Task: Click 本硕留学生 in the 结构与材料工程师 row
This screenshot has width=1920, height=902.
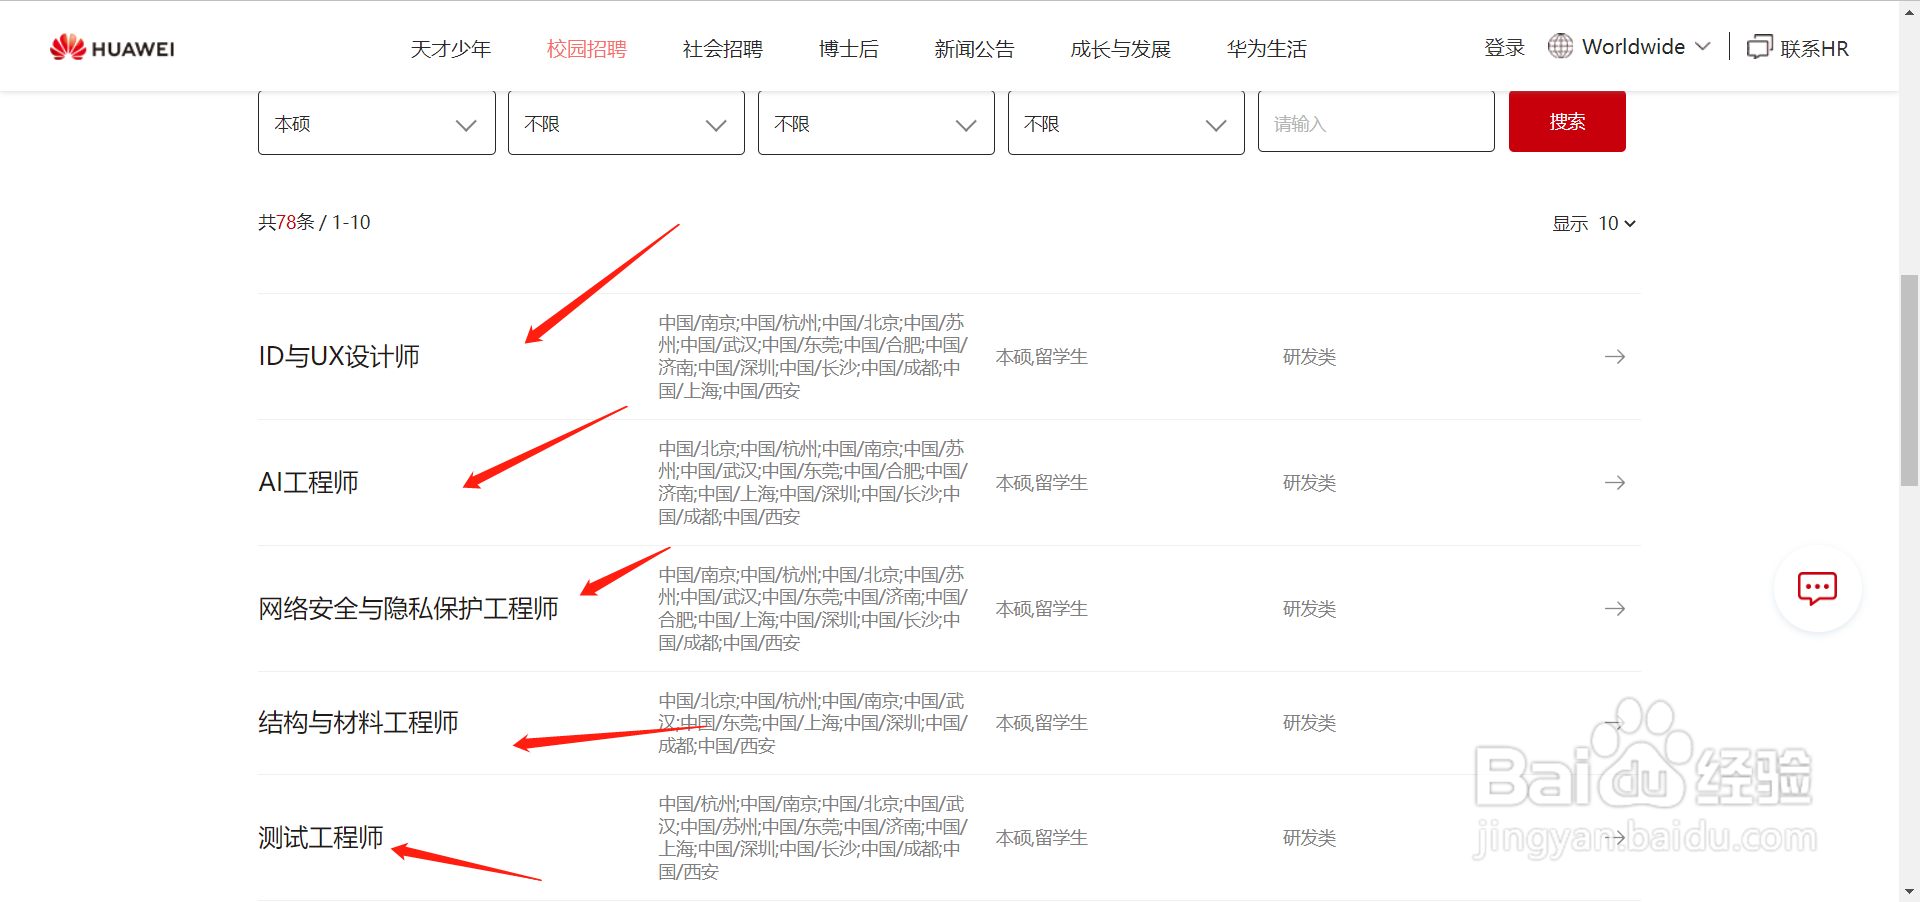Action: pos(1041,723)
